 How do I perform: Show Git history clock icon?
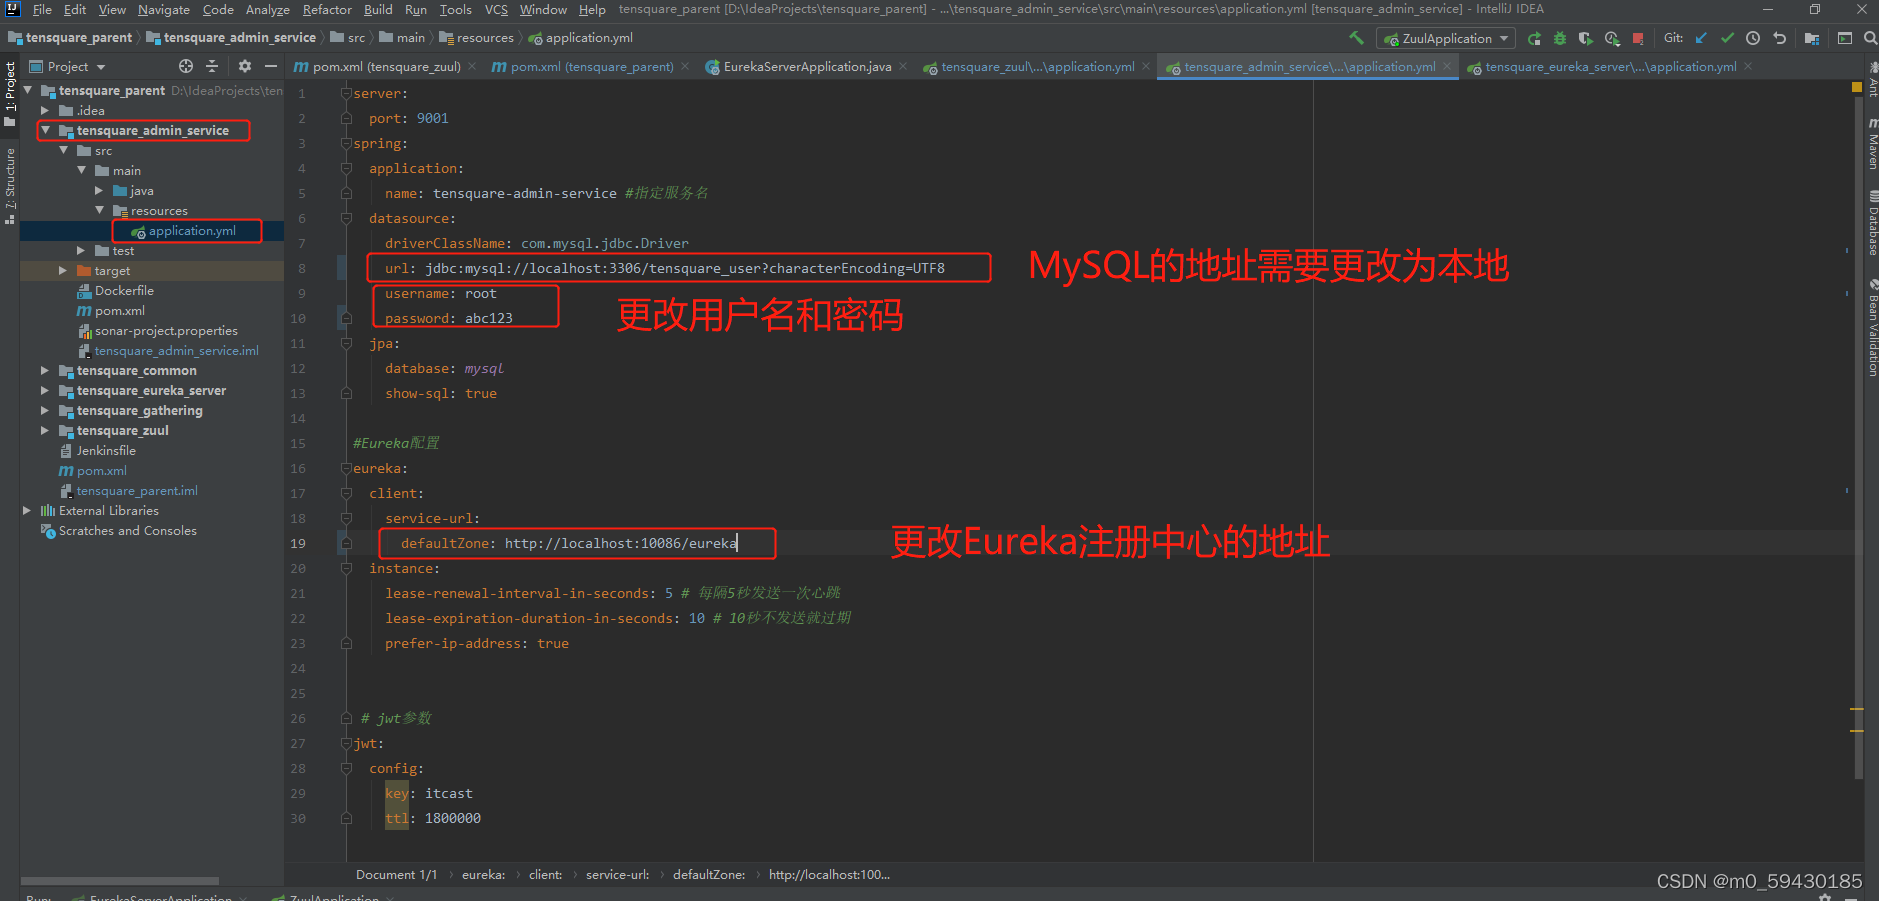[x=1753, y=38]
